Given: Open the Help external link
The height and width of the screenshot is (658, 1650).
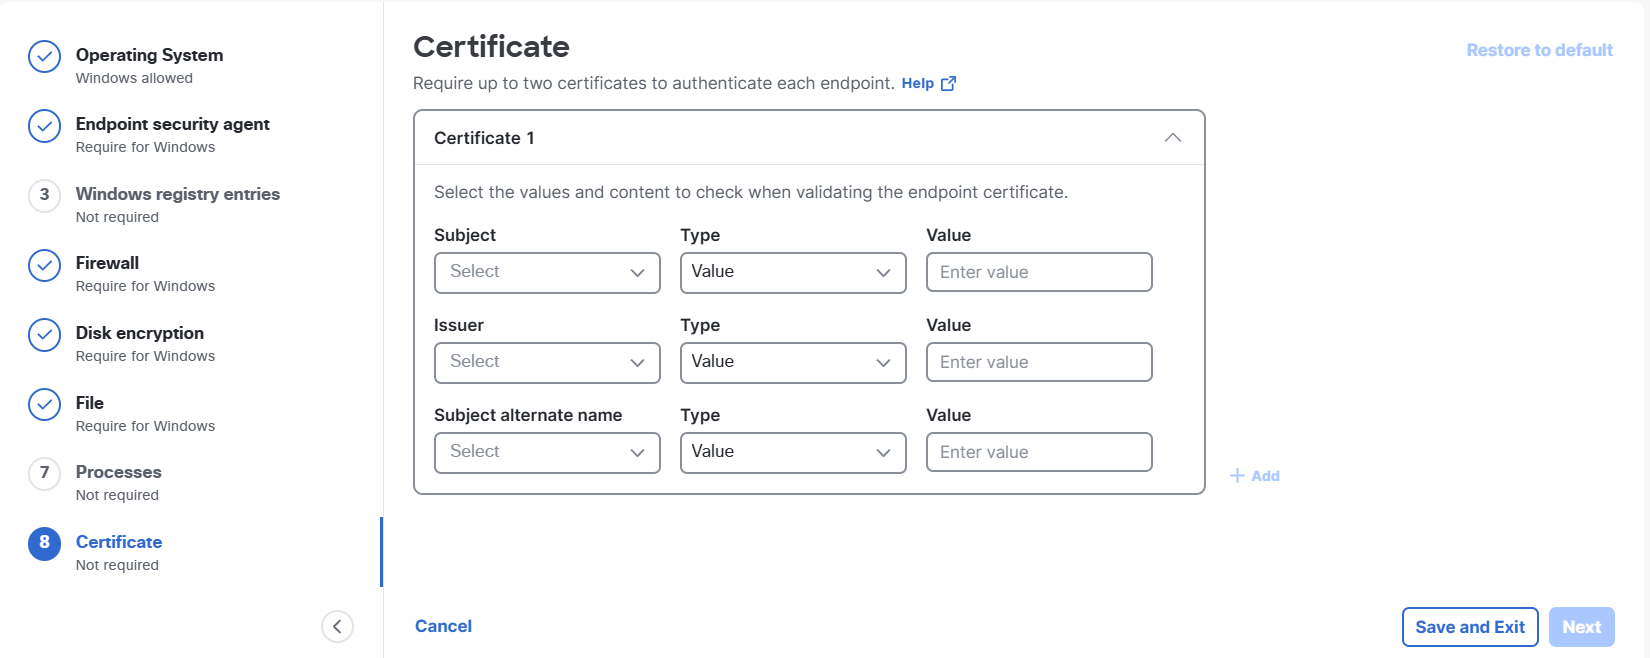Looking at the screenshot, I should point(928,84).
